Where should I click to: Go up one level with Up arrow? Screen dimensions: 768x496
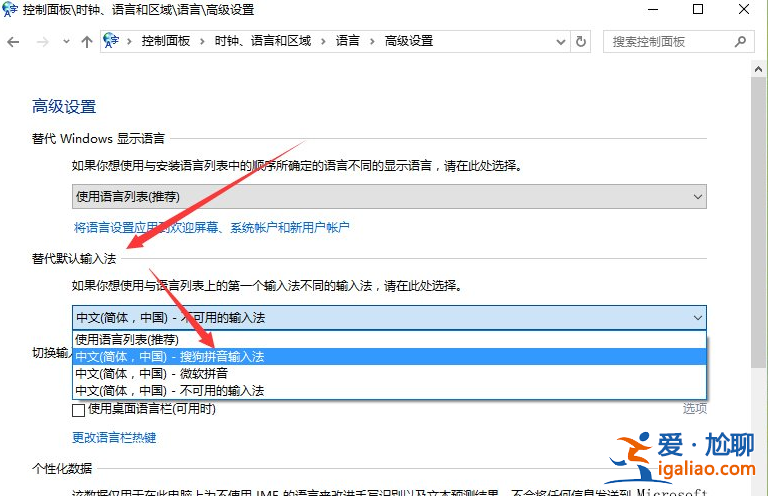(x=87, y=42)
